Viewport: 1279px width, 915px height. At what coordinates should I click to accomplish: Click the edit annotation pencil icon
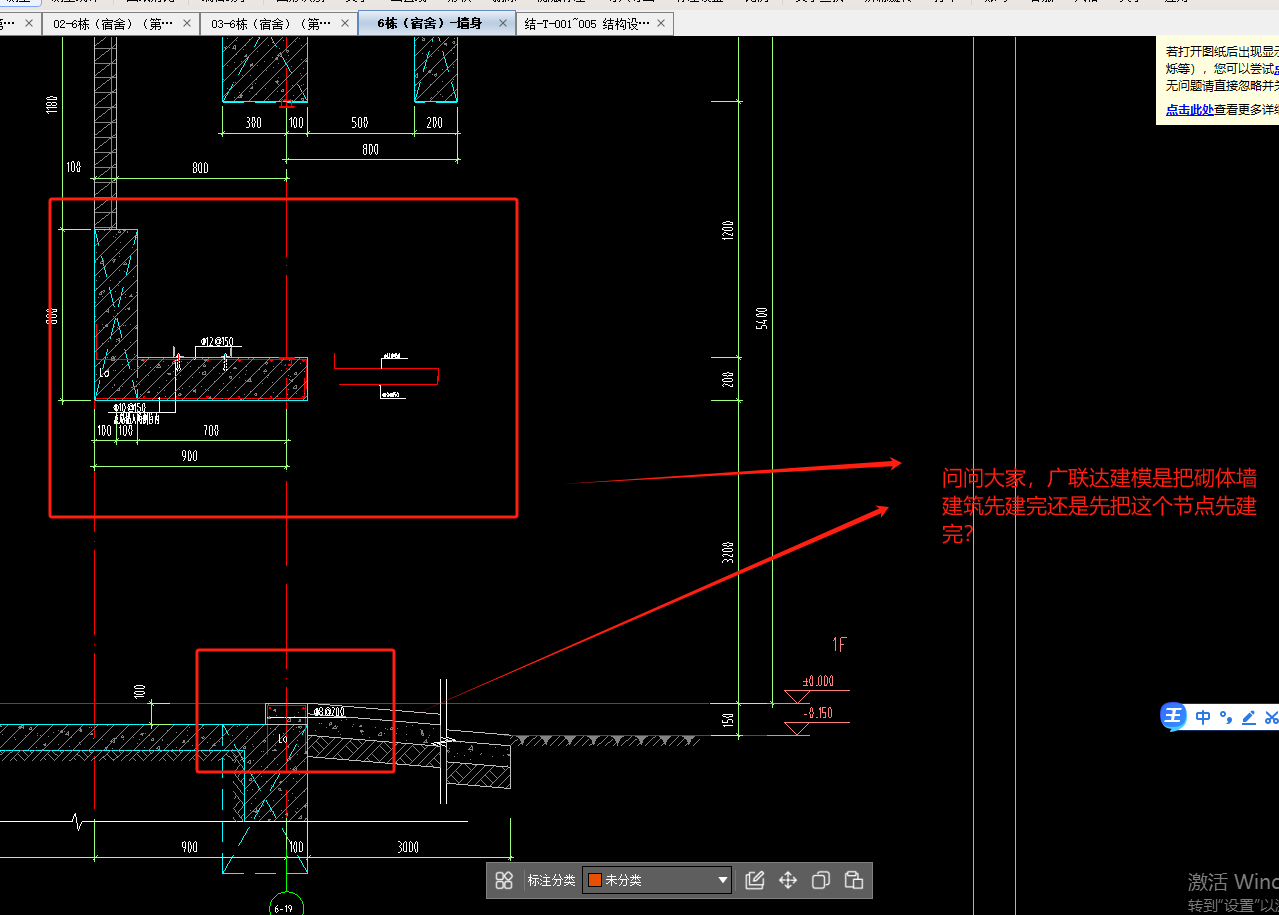click(x=755, y=880)
